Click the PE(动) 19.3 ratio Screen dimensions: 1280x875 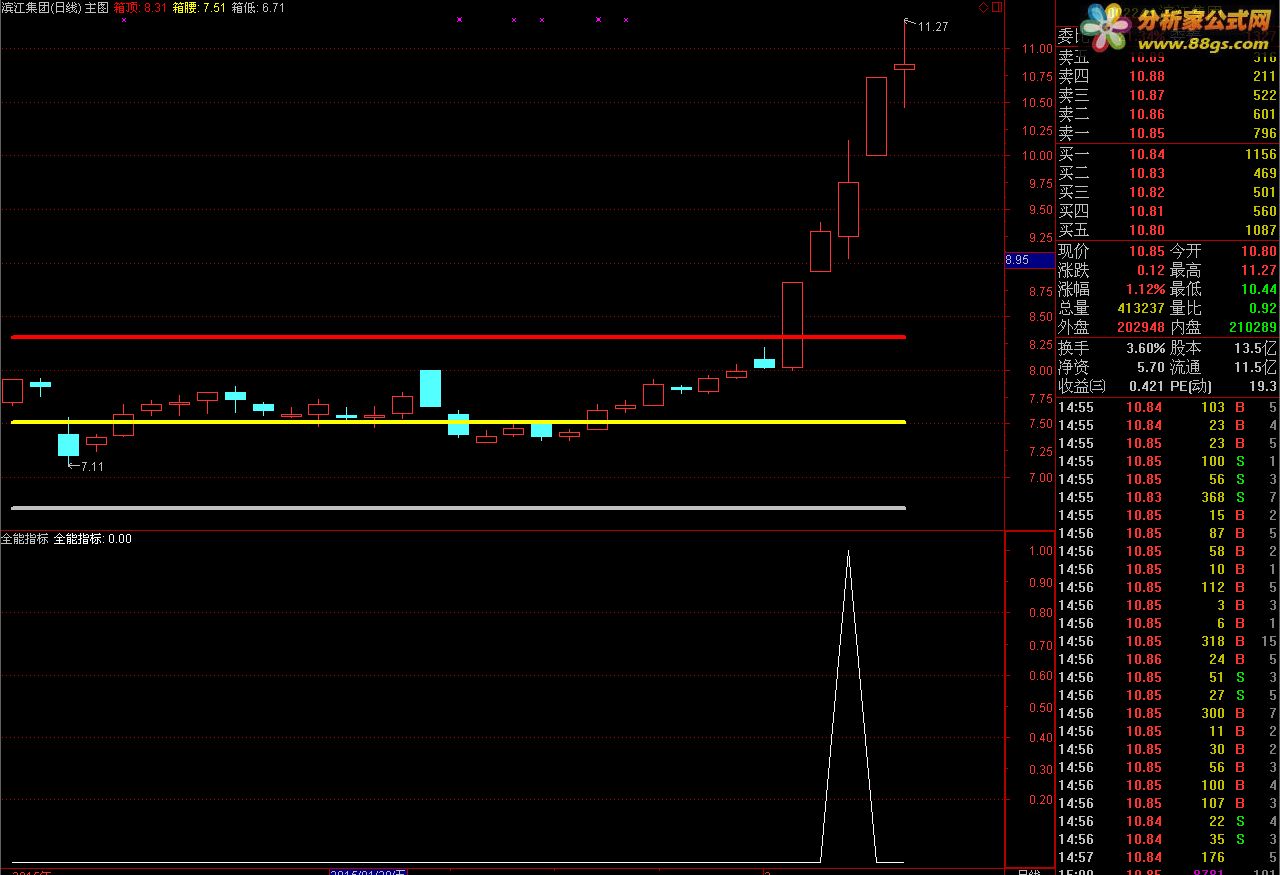[1262, 386]
